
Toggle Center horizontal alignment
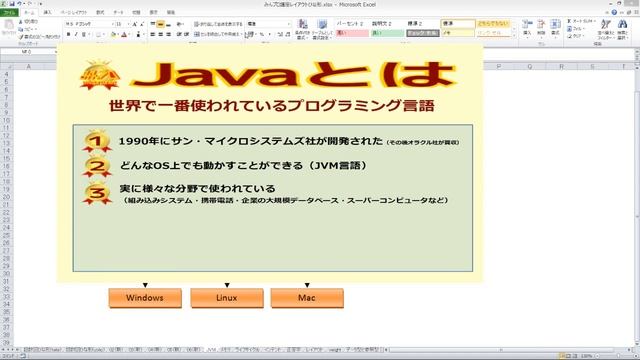[160, 35]
